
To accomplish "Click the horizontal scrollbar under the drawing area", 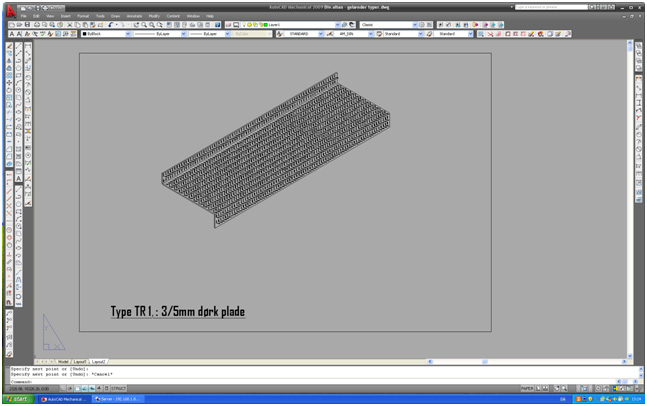I will pyautogui.click(x=527, y=361).
